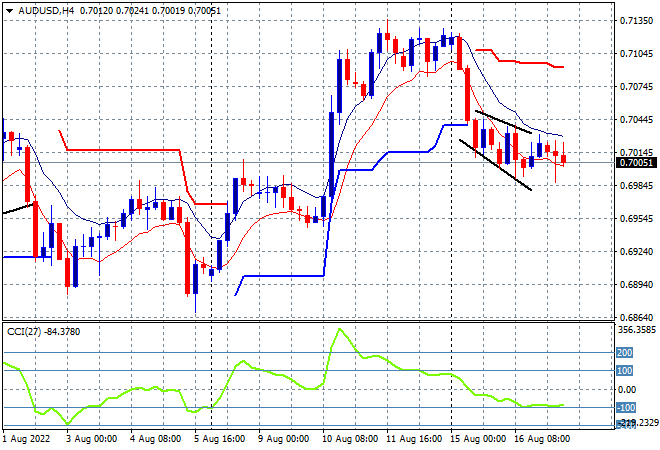Select the upper black channel trendline

pos(503,122)
